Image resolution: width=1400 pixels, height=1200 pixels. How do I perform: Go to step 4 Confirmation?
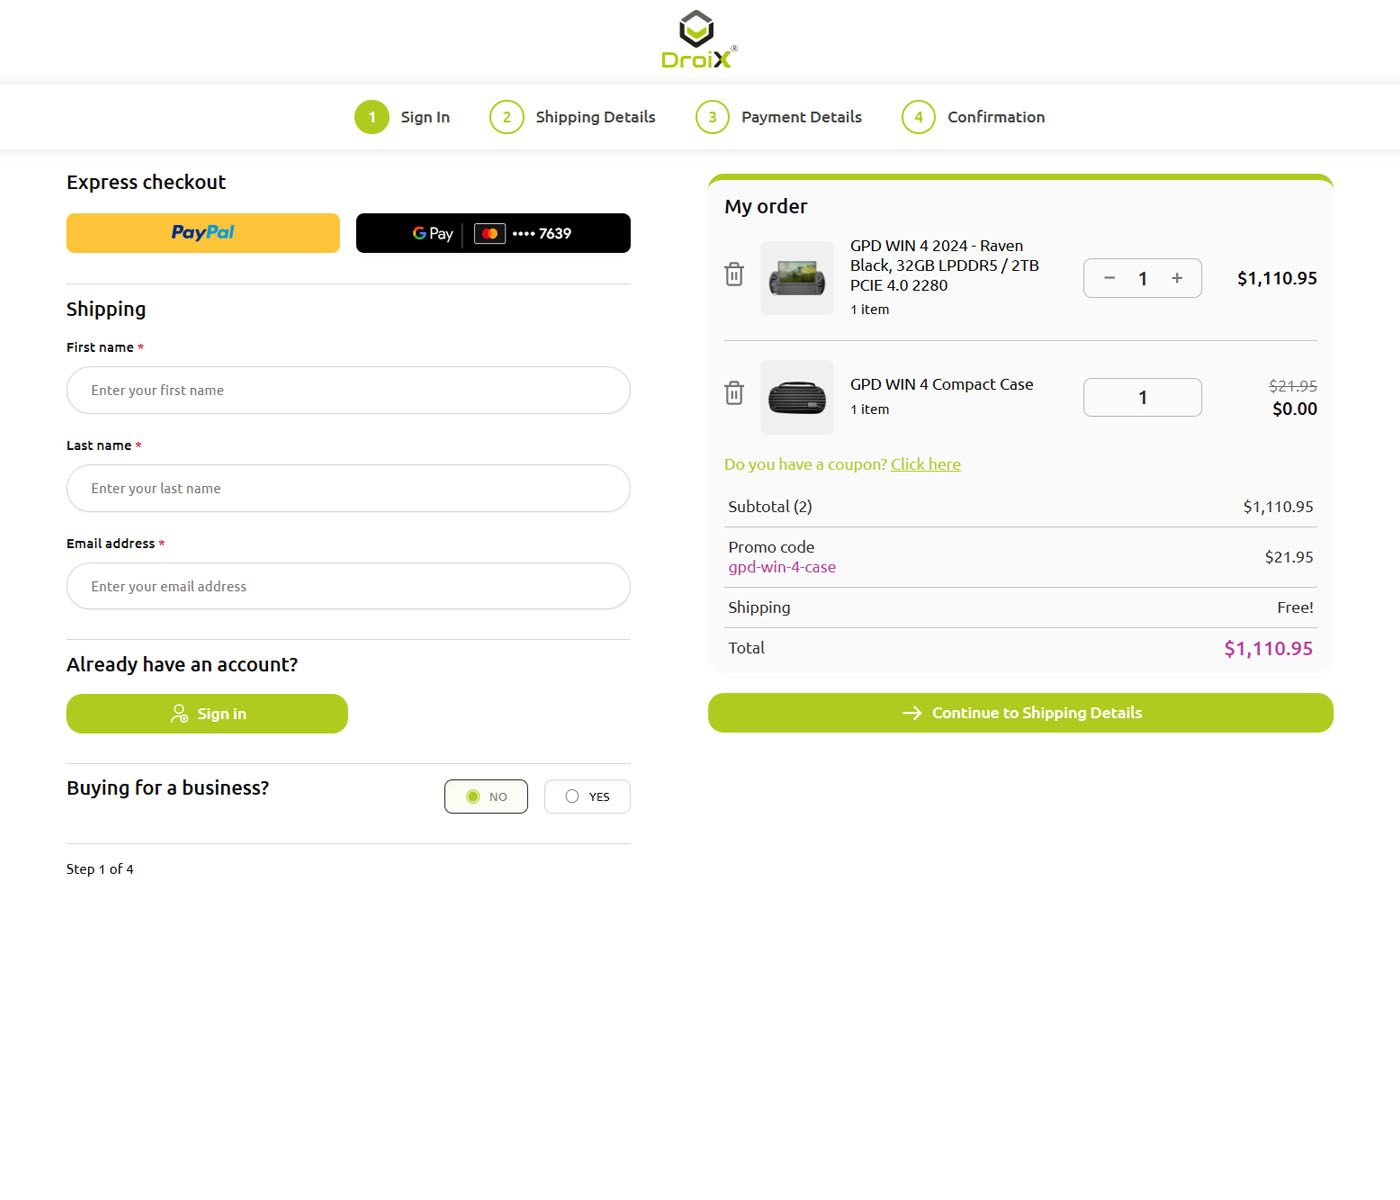click(x=973, y=117)
